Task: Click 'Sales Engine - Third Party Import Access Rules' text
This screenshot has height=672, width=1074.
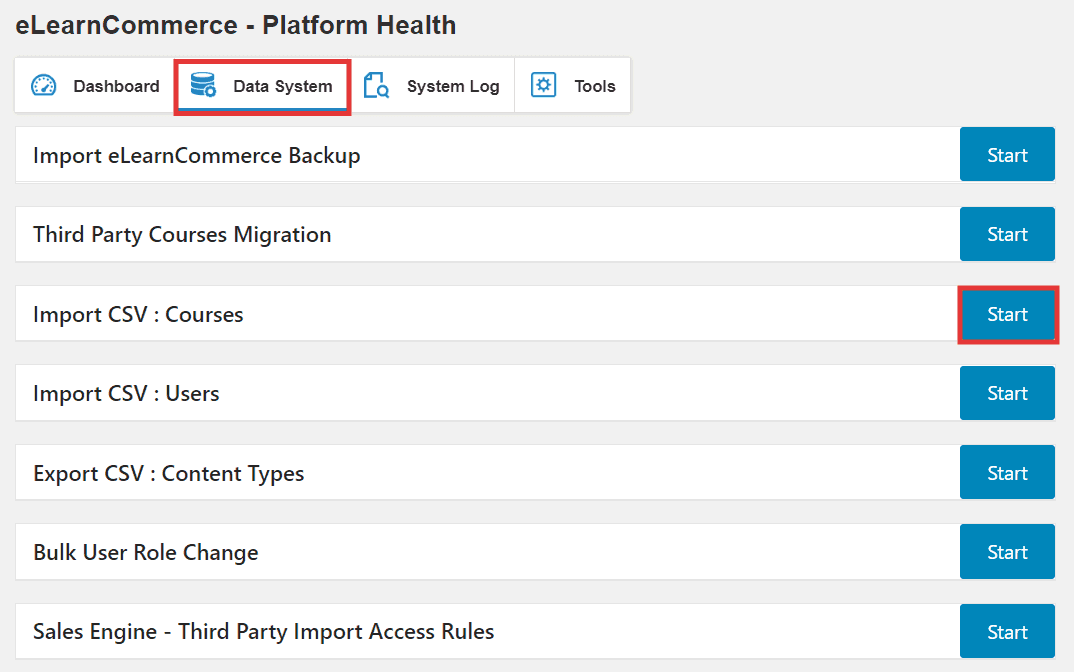Action: click(264, 631)
